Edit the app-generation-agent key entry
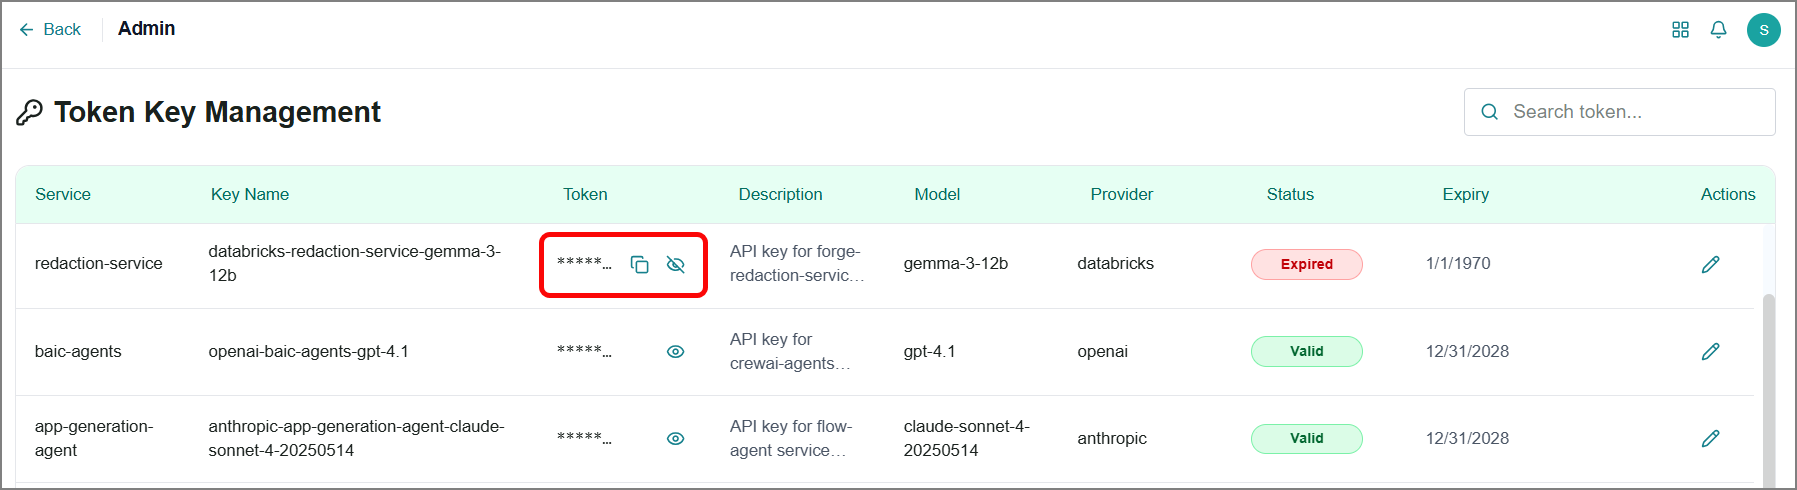1797x490 pixels. pyautogui.click(x=1710, y=438)
